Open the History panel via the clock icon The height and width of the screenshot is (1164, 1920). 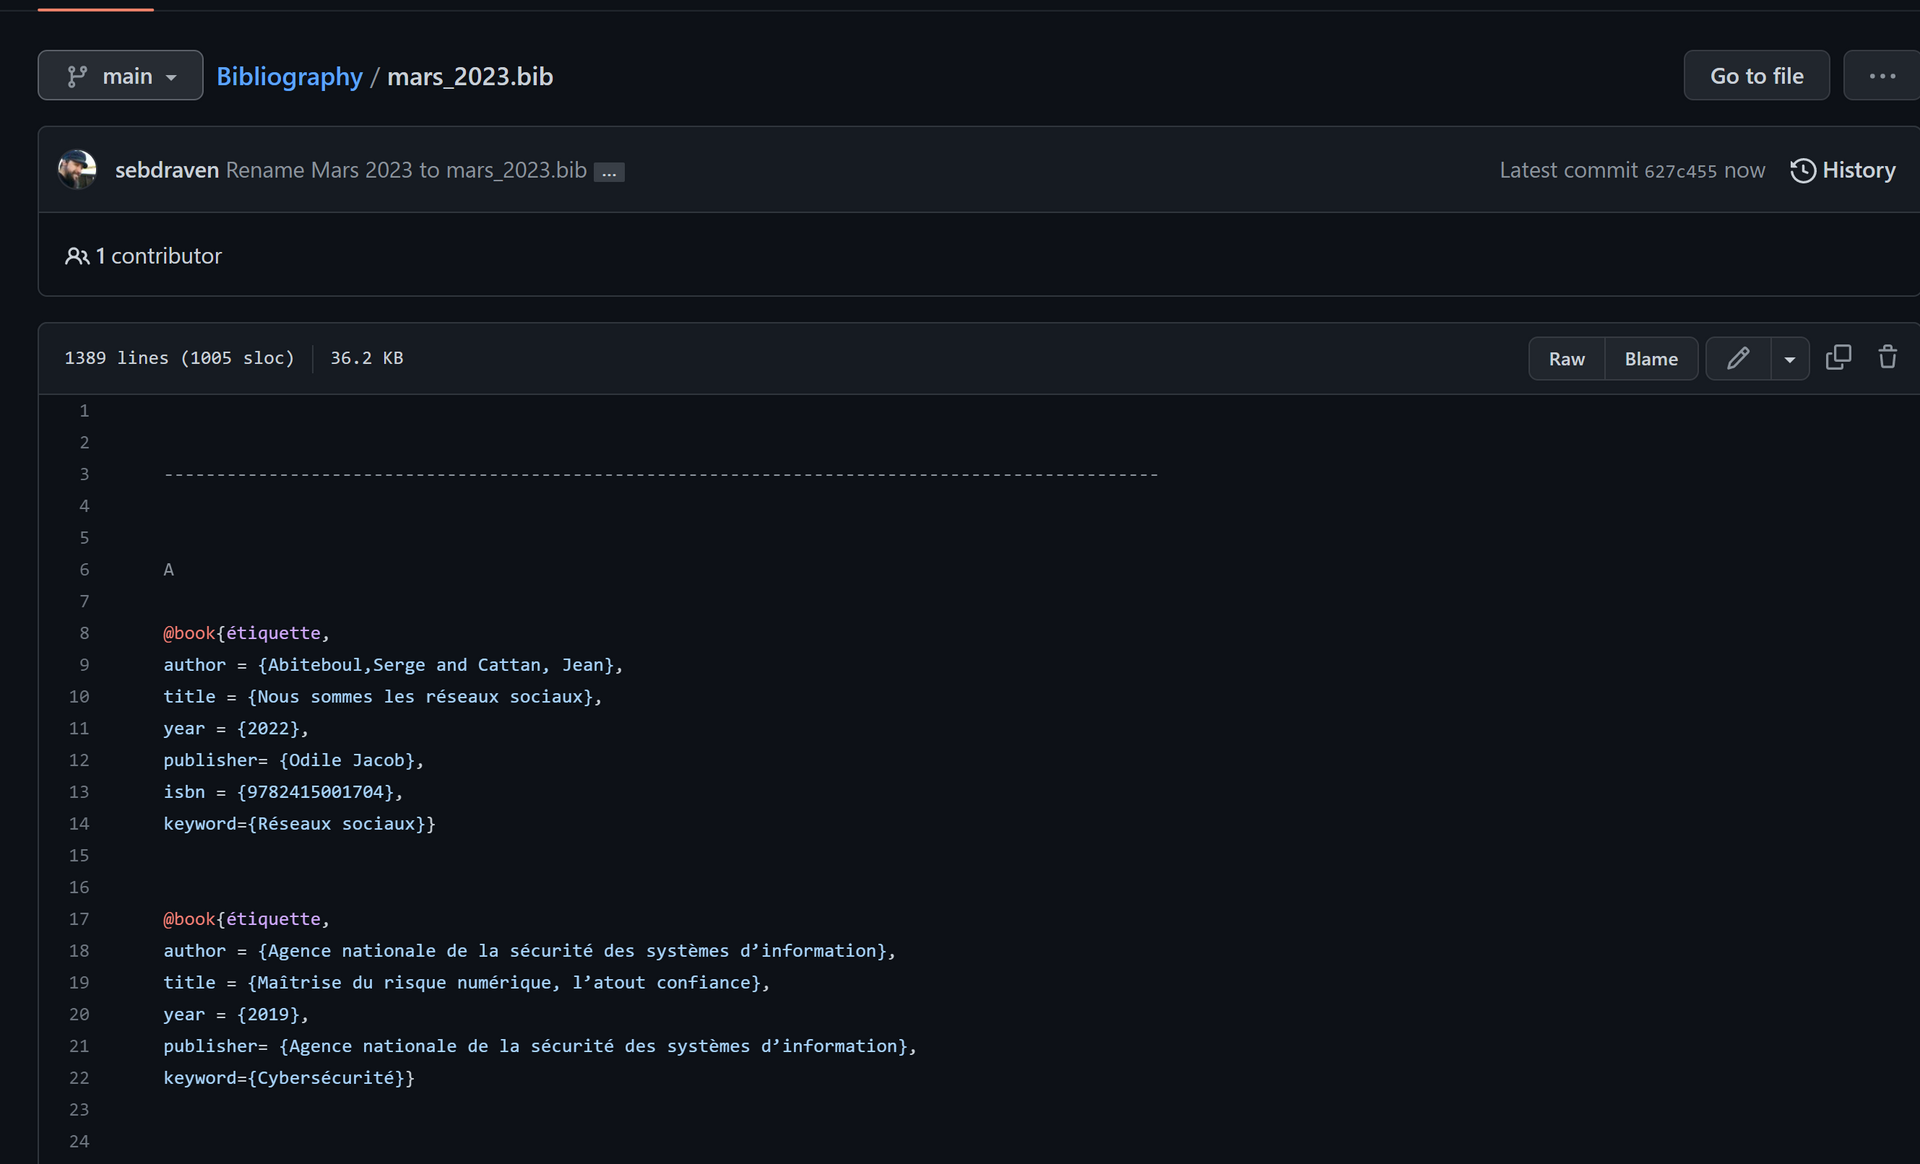(1802, 171)
